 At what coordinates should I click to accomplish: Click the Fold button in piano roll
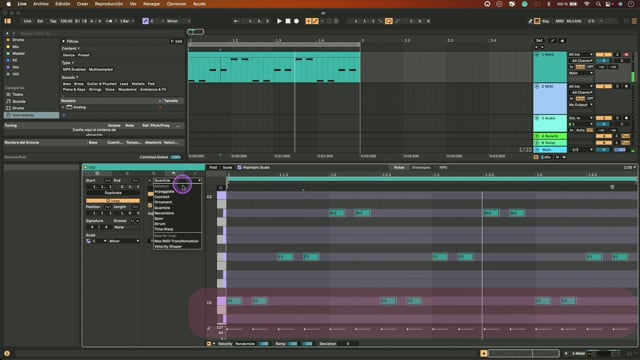[x=213, y=167]
